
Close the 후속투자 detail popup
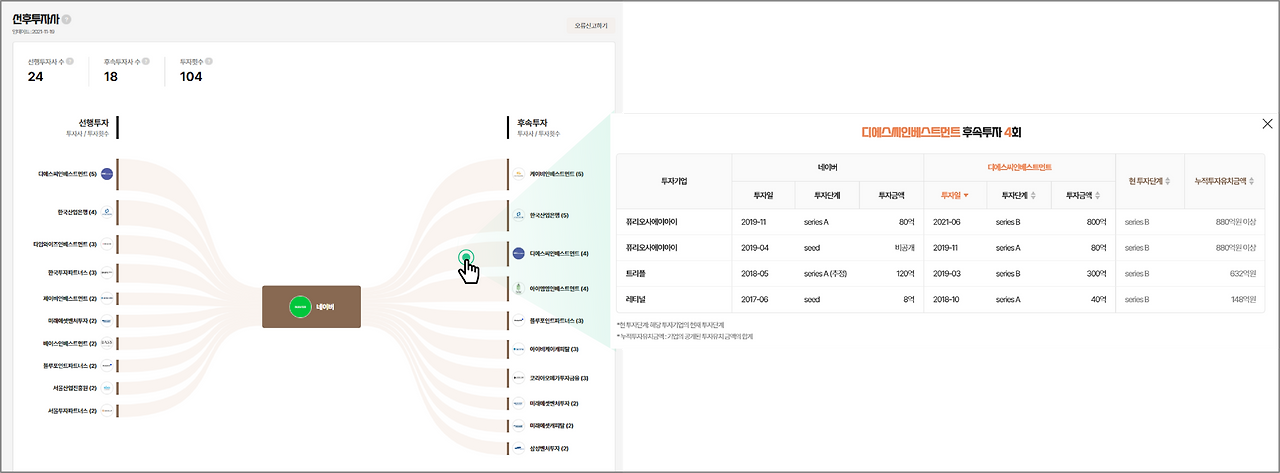tap(1268, 124)
